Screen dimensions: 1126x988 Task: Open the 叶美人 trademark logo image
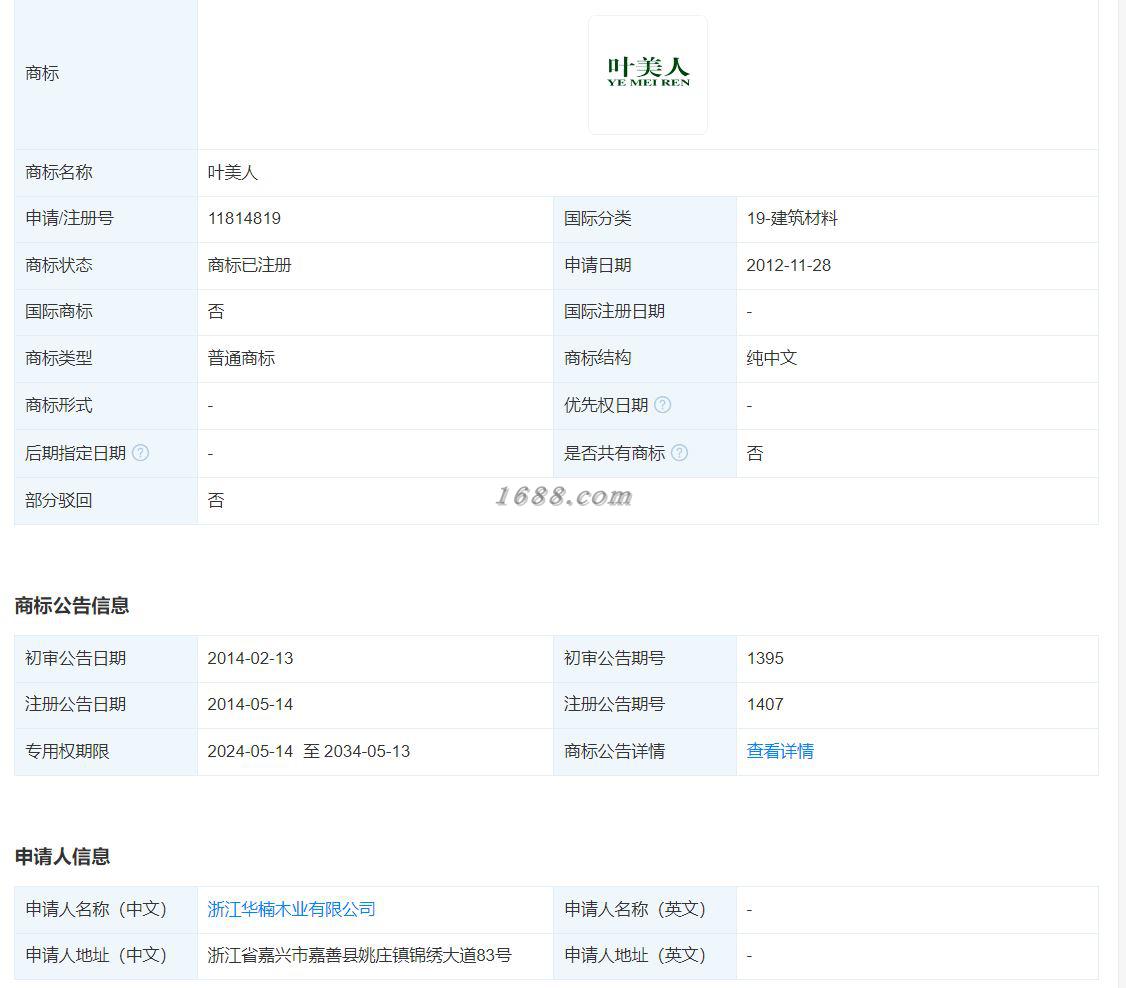[x=648, y=75]
